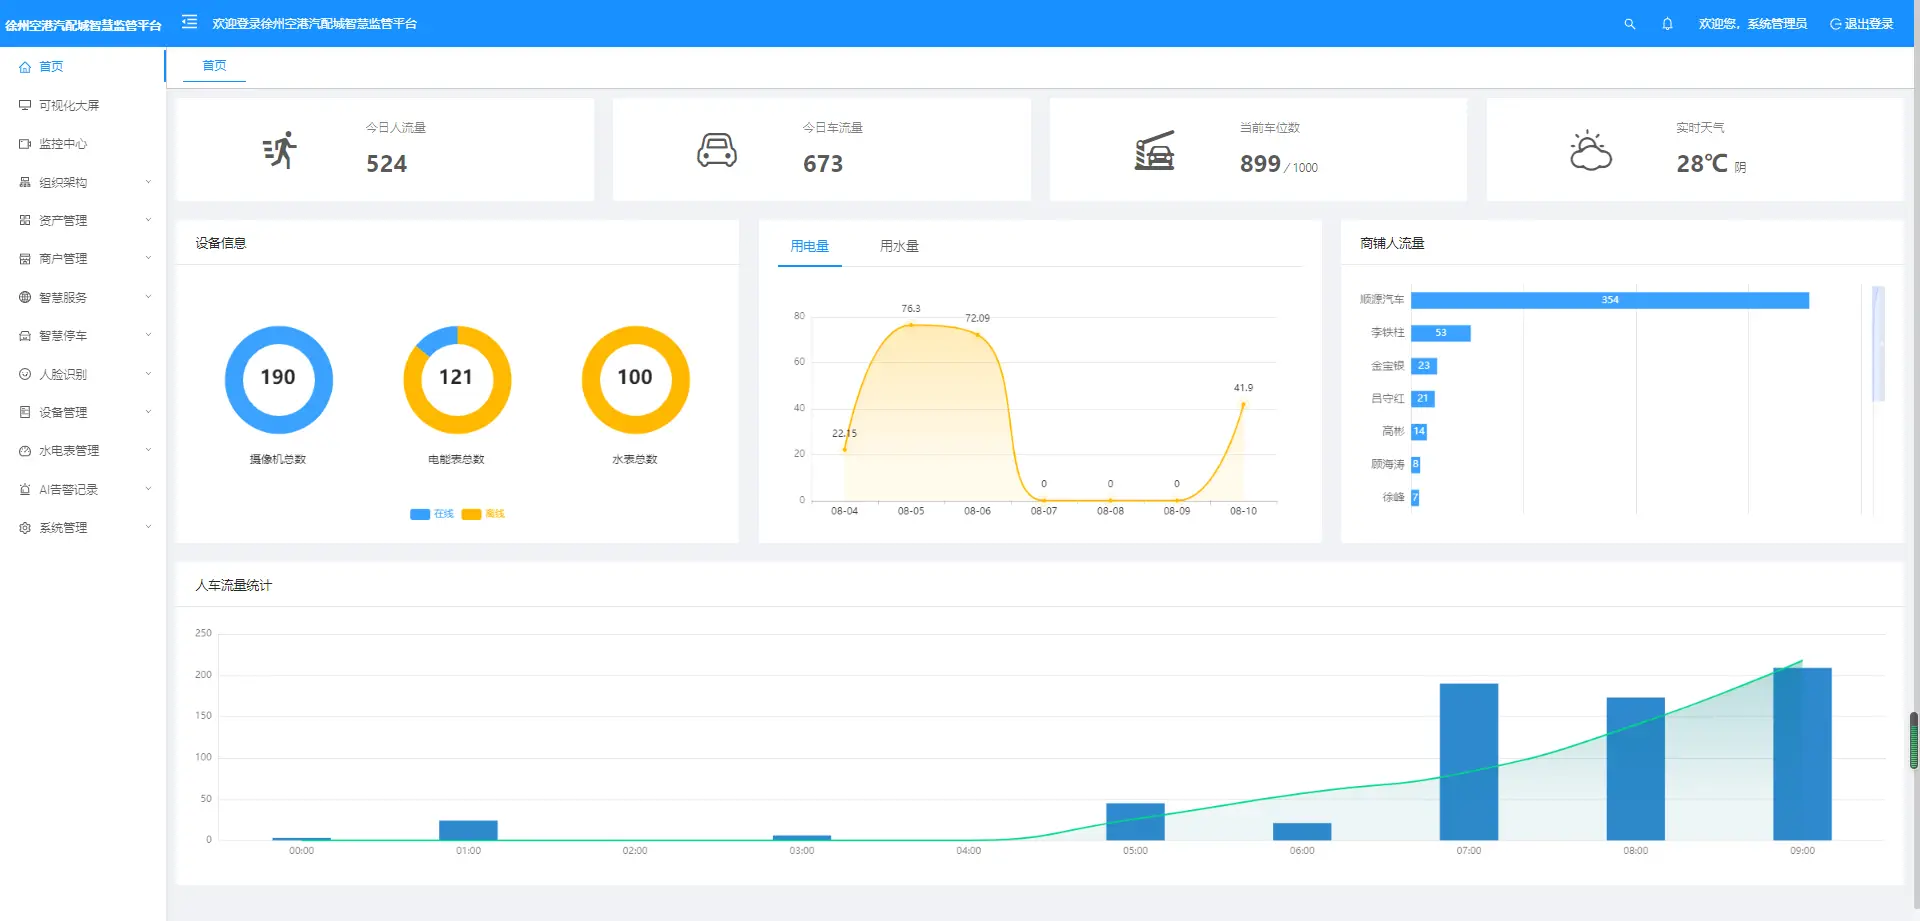Toggle the 在线 legend item in 设备信息
Screen dimensions: 1920x921
tap(432, 514)
